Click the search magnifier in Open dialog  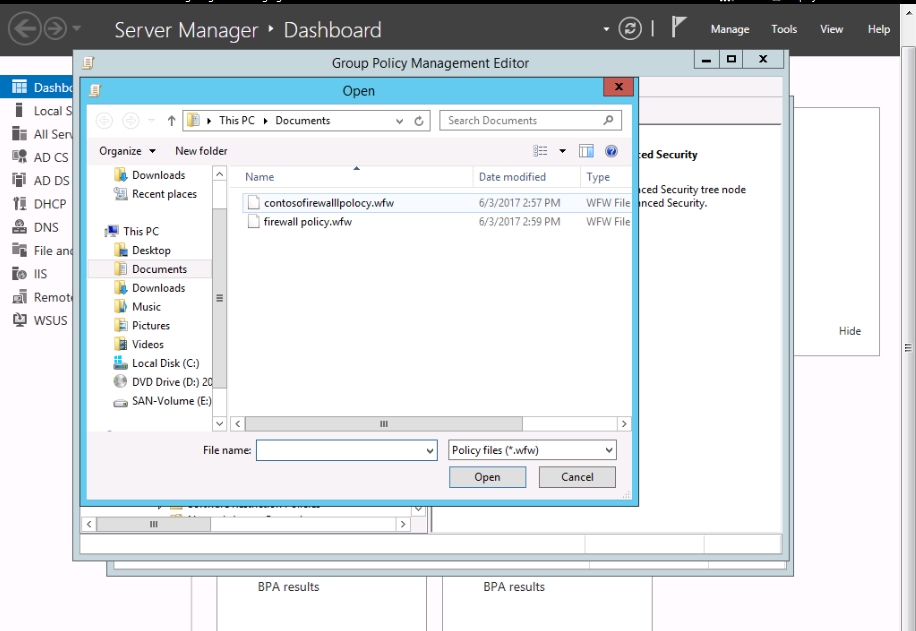608,120
